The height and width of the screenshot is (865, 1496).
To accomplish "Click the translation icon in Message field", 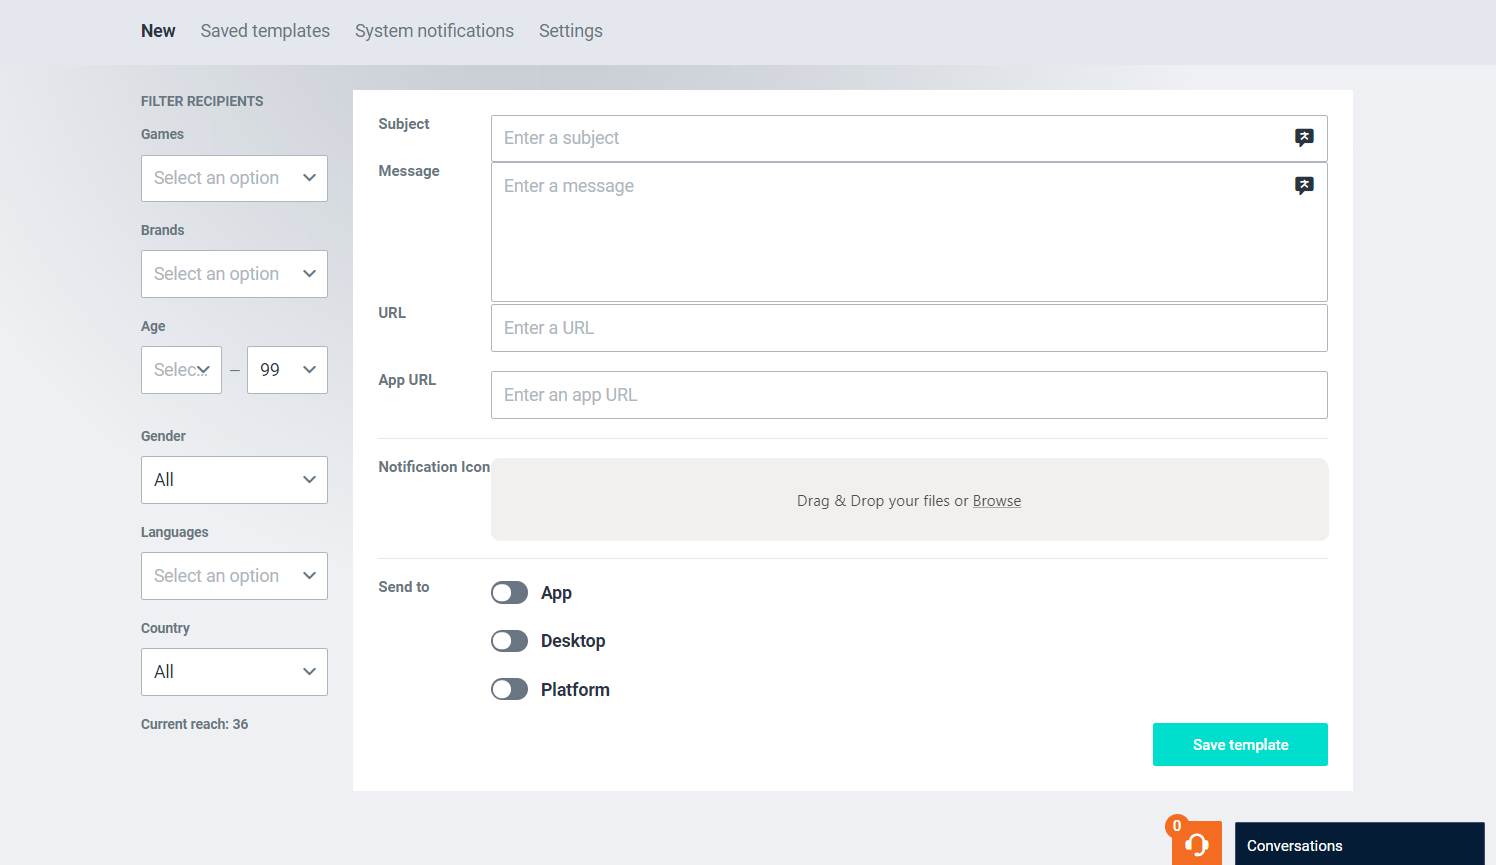I will 1304,185.
